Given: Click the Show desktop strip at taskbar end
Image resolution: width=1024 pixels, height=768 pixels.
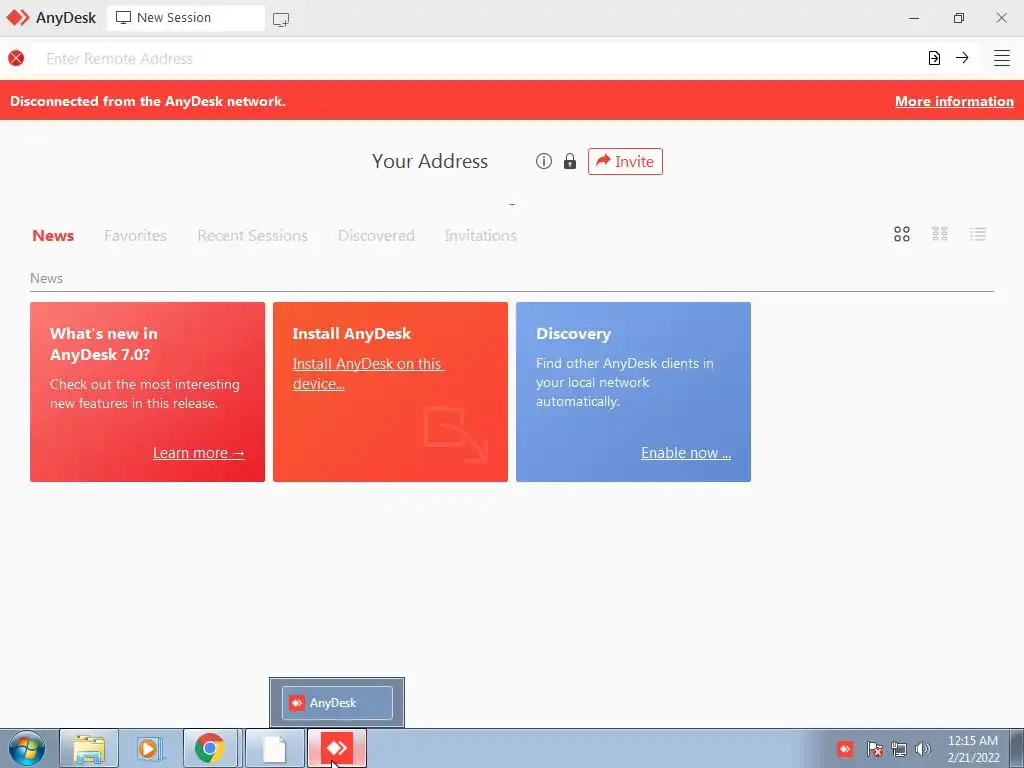Looking at the screenshot, I should coord(1017,748).
